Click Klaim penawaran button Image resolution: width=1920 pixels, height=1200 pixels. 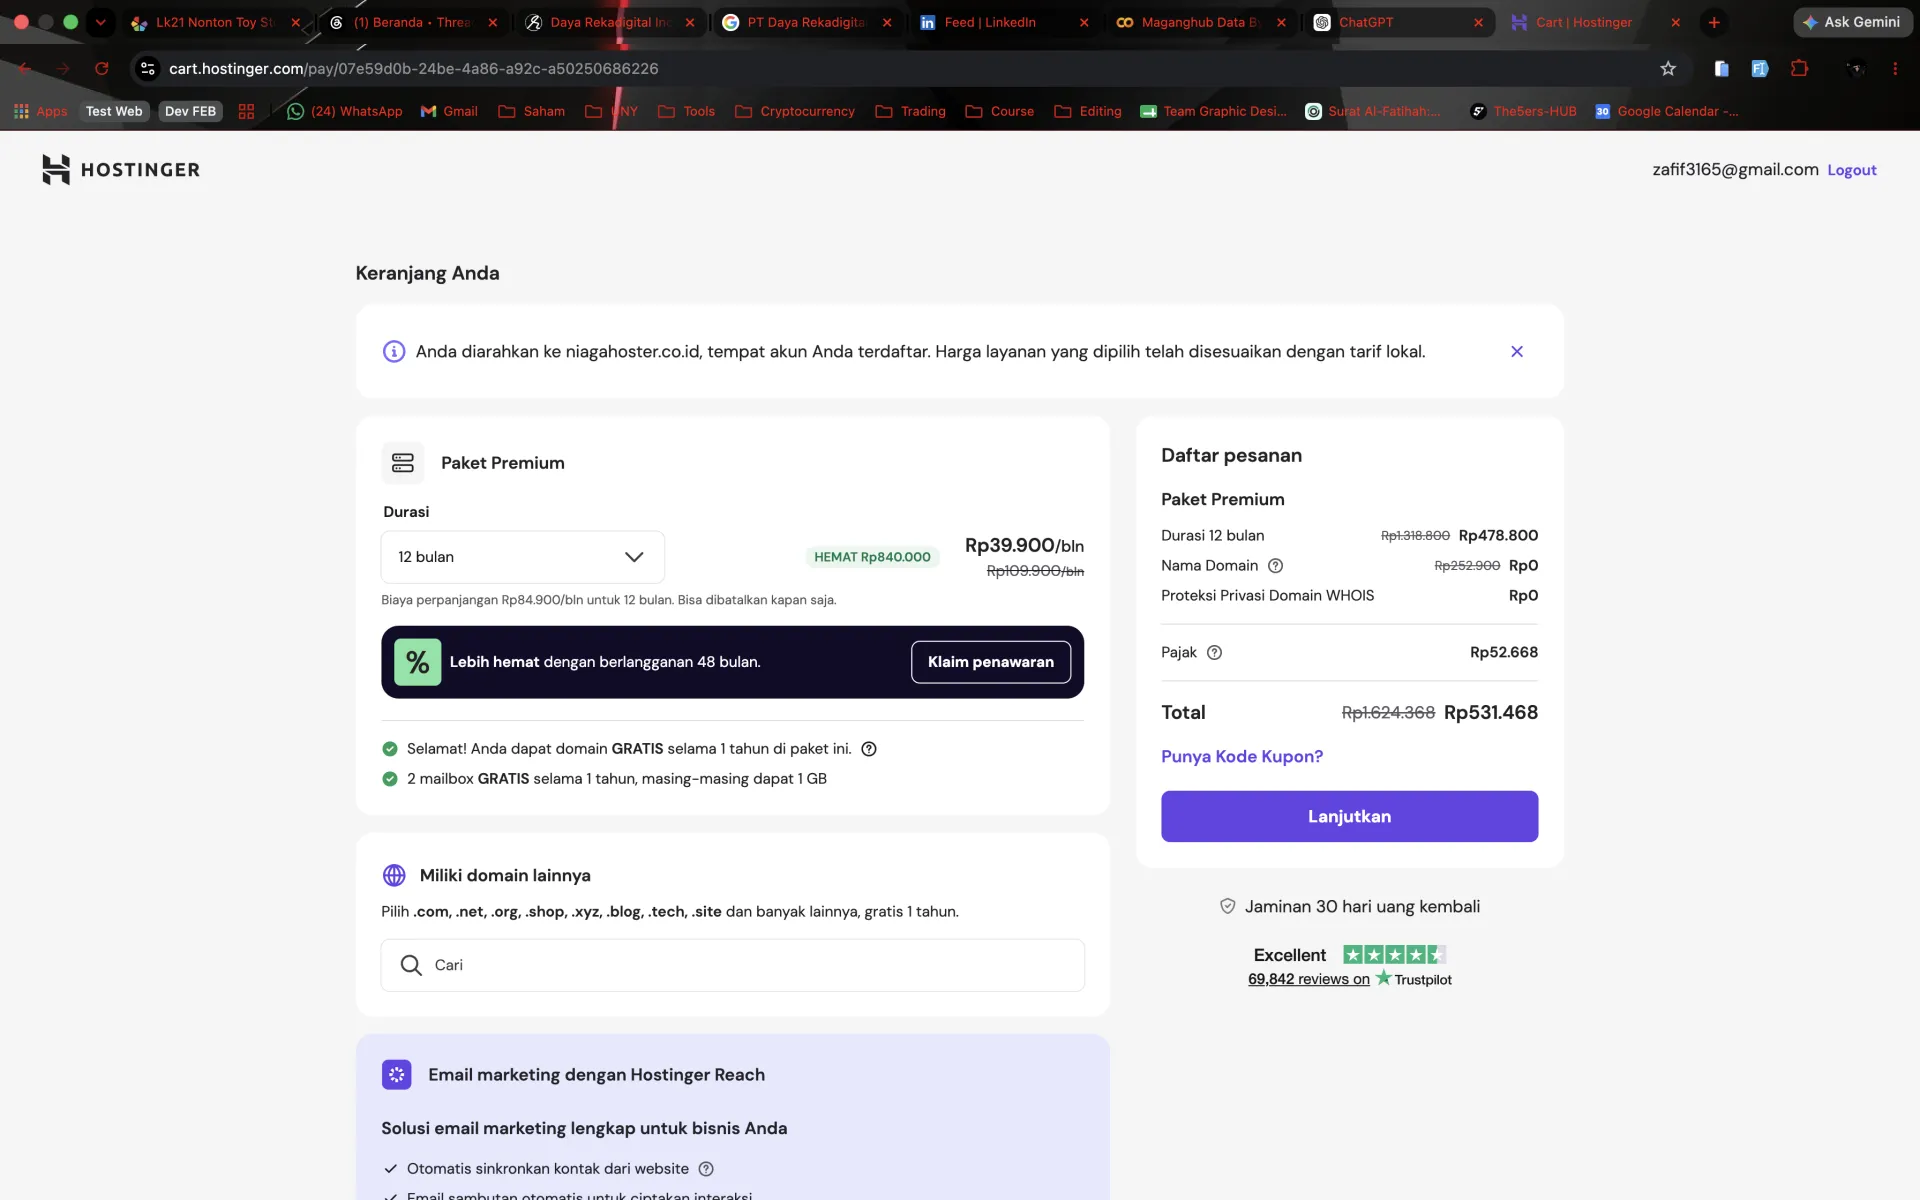991,662
